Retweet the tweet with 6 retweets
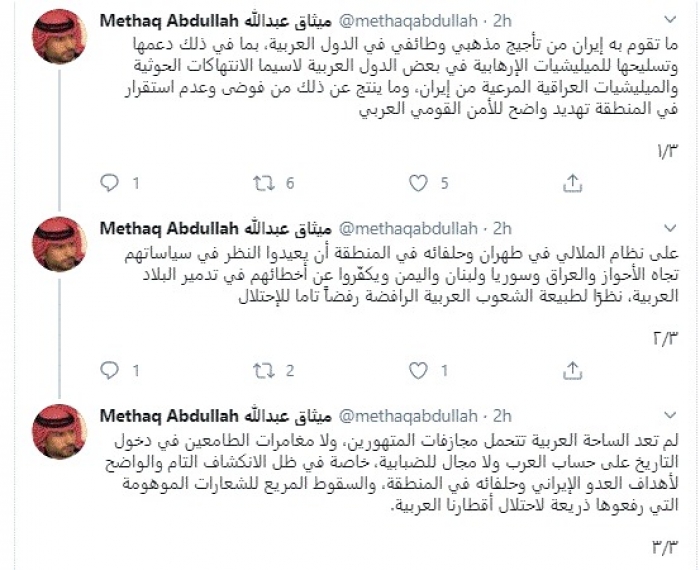The height and width of the screenshot is (570, 700). 265,182
